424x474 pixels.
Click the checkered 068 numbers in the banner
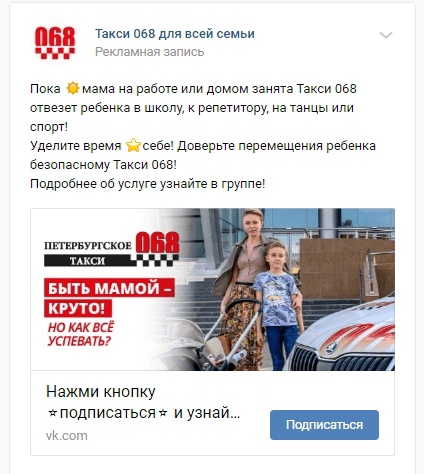(158, 248)
